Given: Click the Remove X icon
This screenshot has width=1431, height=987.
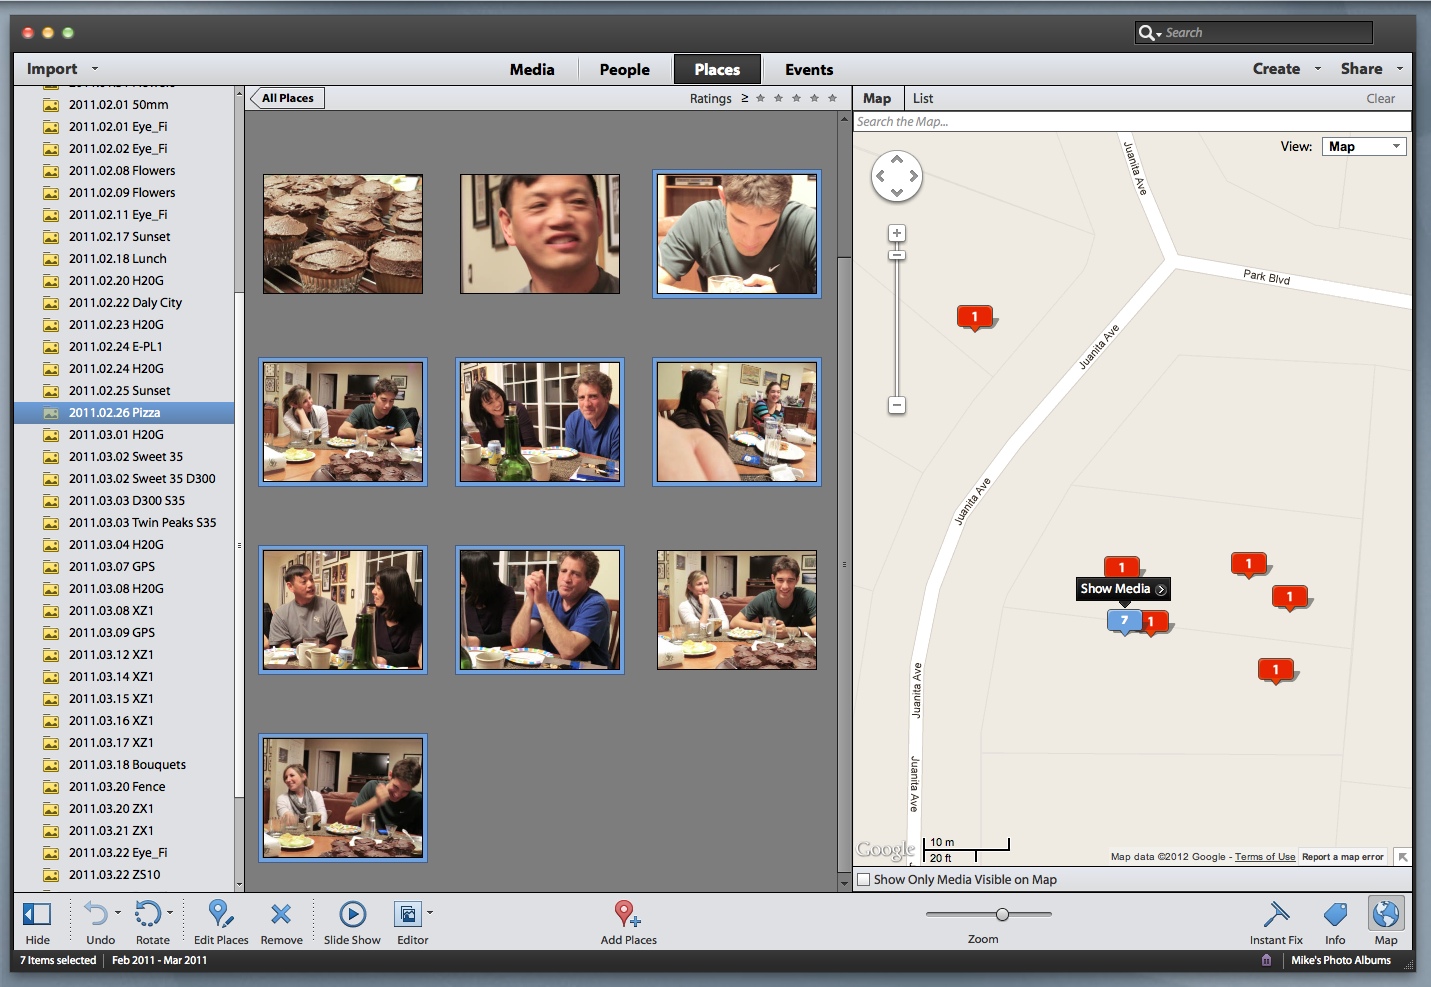Looking at the screenshot, I should pyautogui.click(x=281, y=914).
